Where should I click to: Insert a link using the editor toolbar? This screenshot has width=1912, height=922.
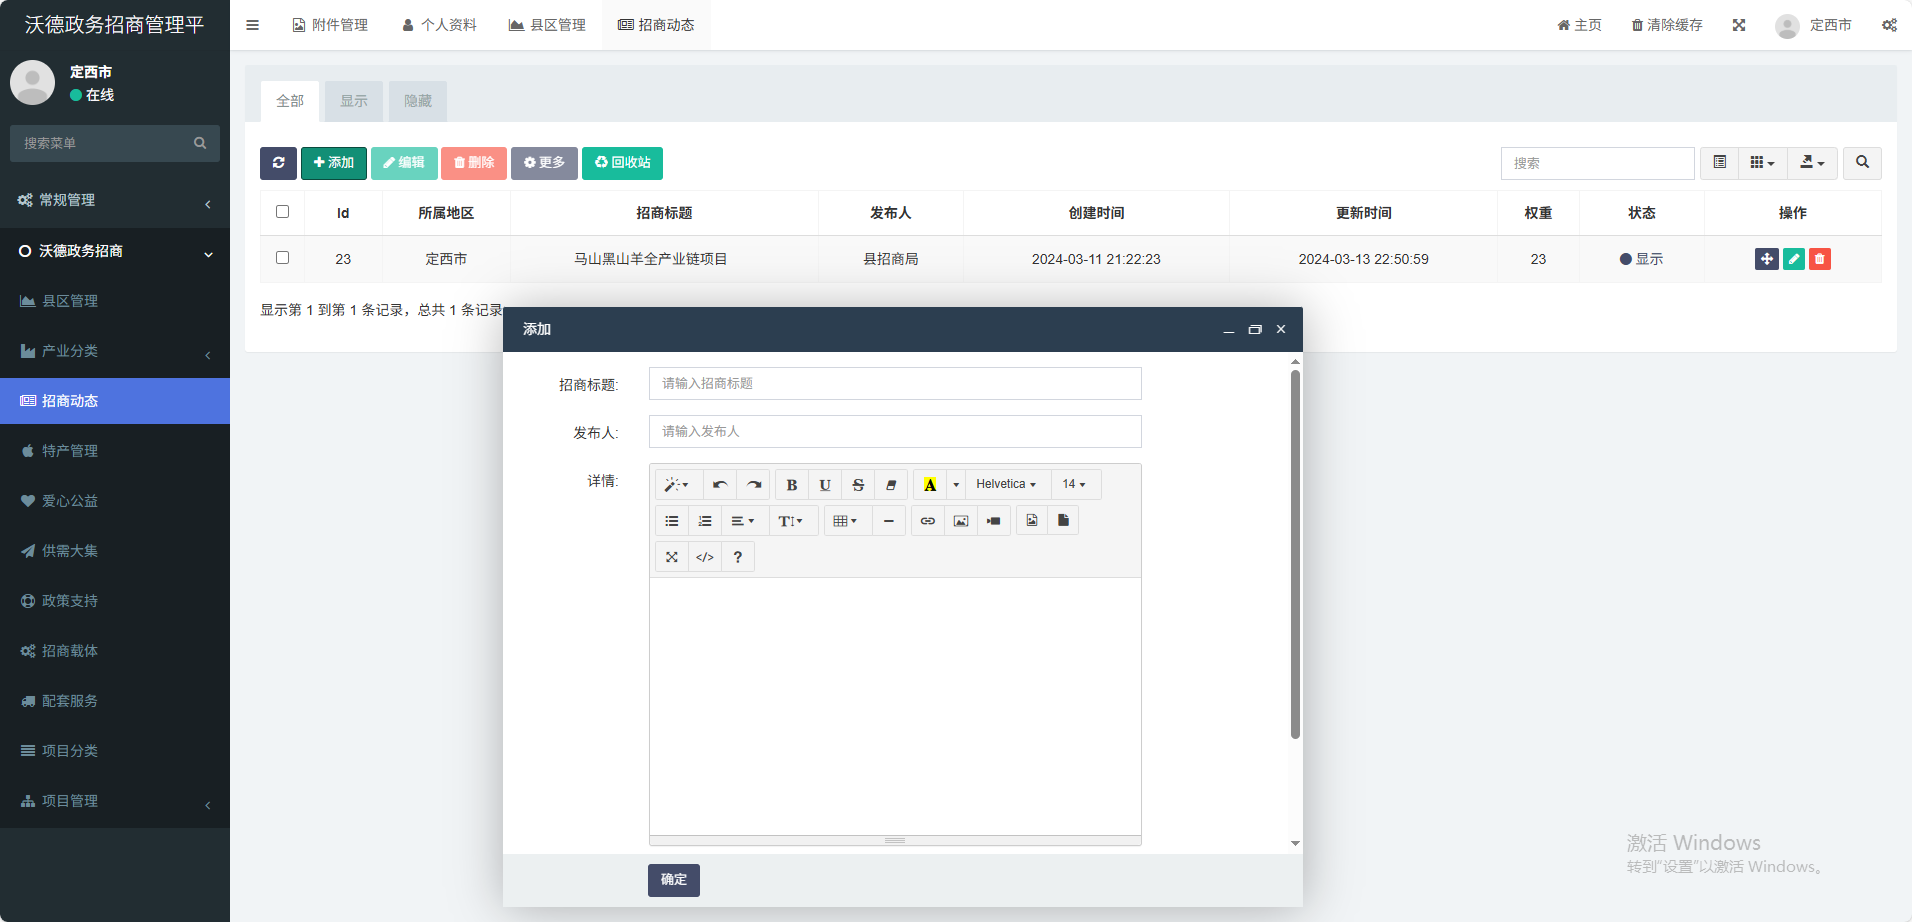pos(927,521)
